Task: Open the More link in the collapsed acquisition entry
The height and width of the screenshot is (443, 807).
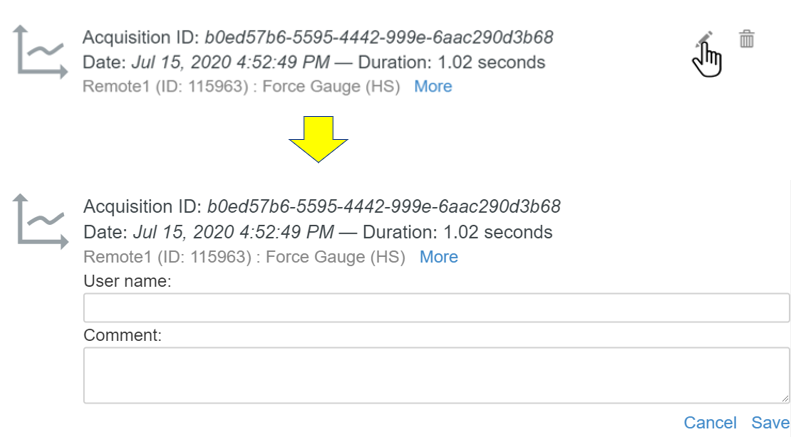Action: pyautogui.click(x=433, y=86)
